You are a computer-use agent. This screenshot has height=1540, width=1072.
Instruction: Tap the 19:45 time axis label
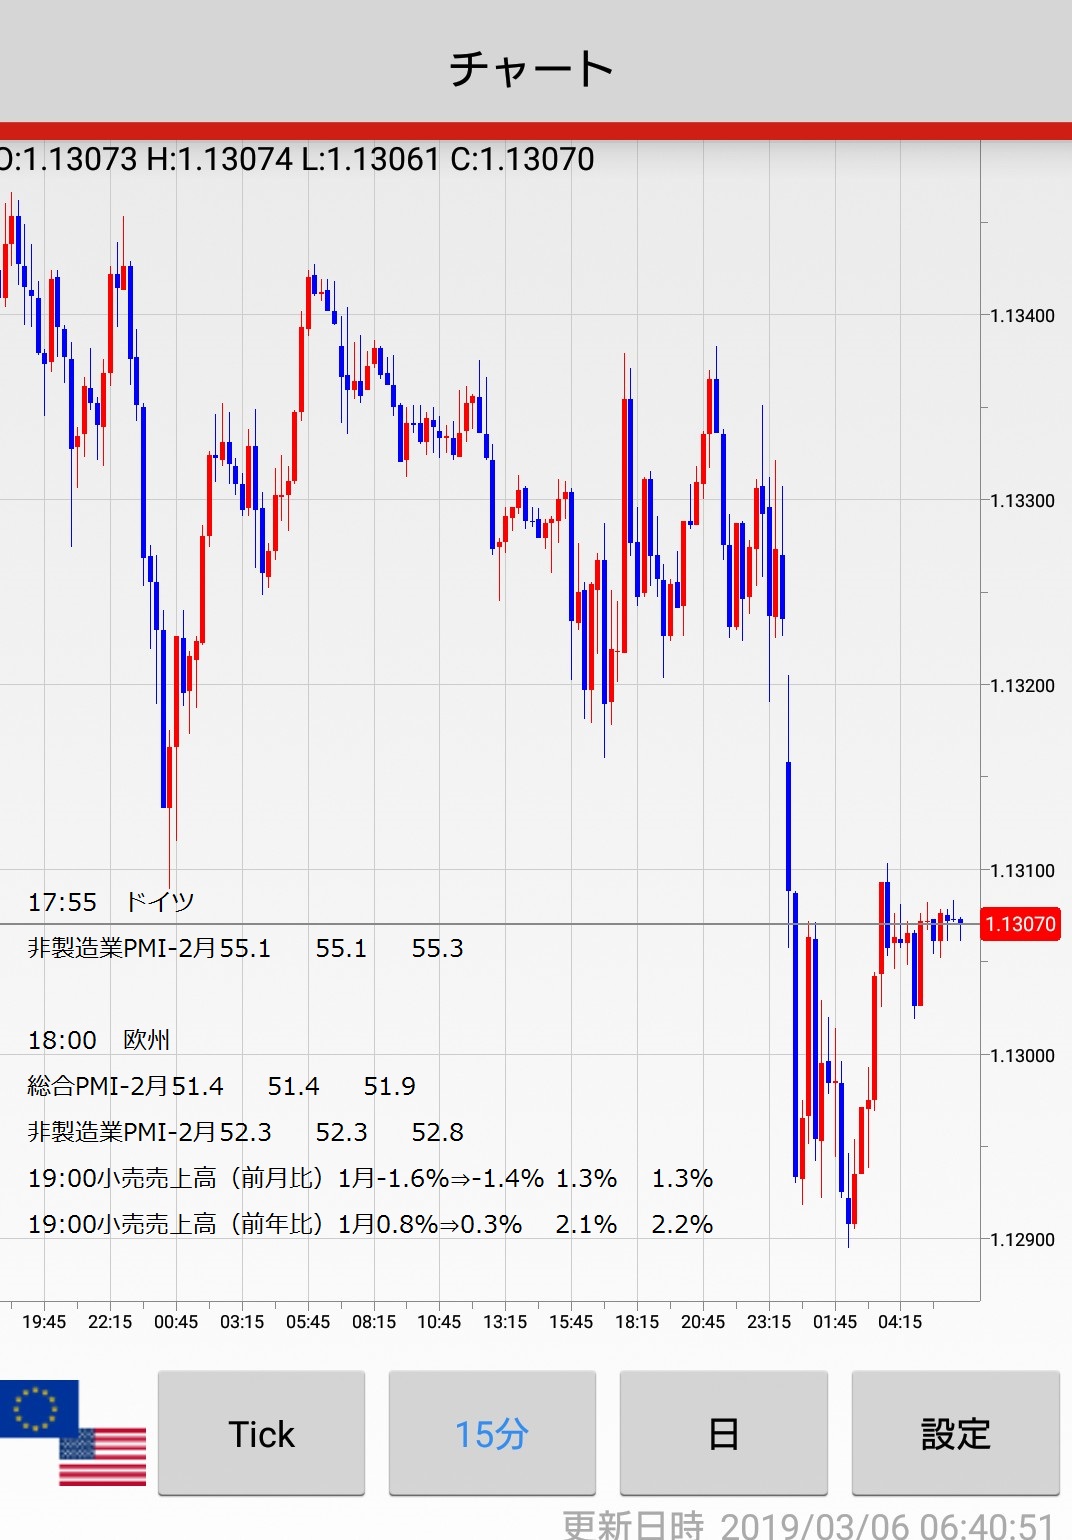pos(44,1322)
